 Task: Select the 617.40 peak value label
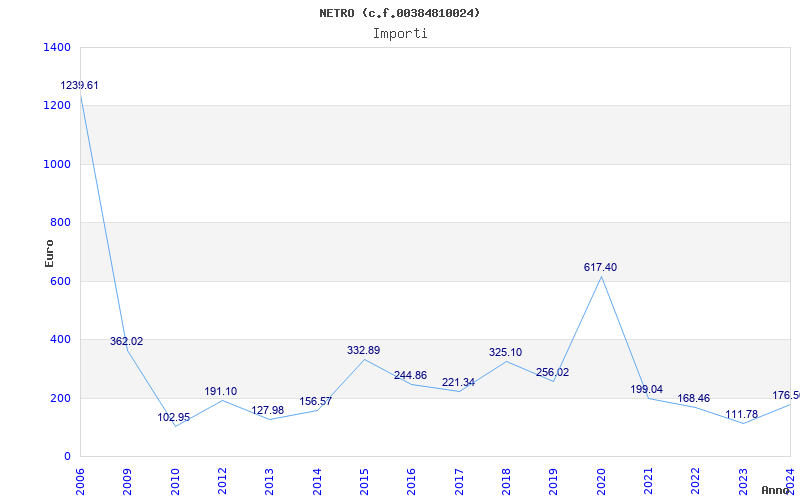click(x=601, y=267)
